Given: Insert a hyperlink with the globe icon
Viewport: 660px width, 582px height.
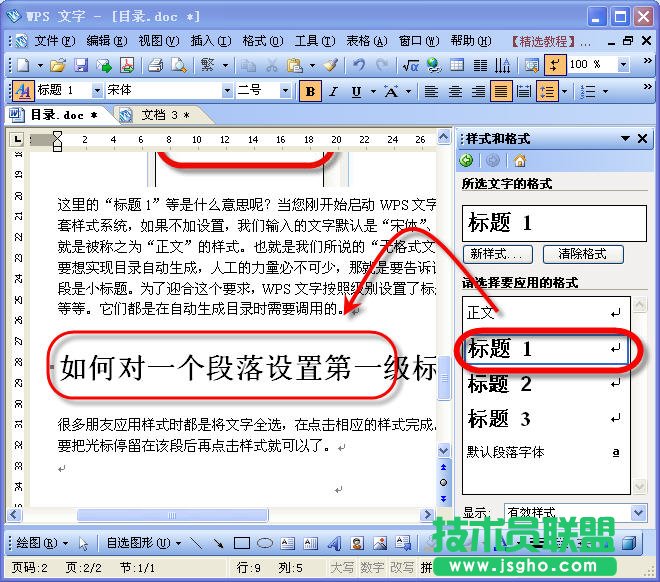Looking at the screenshot, I should click(434, 65).
